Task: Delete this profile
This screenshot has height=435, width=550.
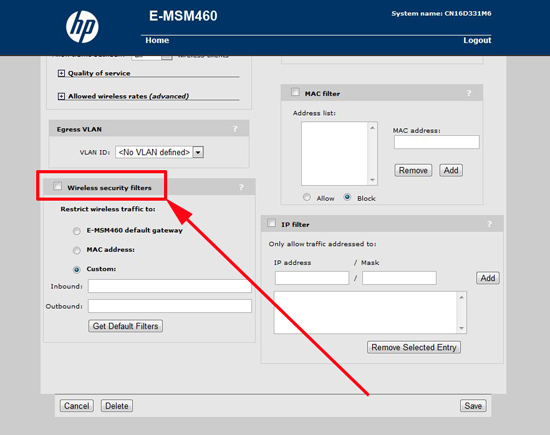Action: point(117,406)
